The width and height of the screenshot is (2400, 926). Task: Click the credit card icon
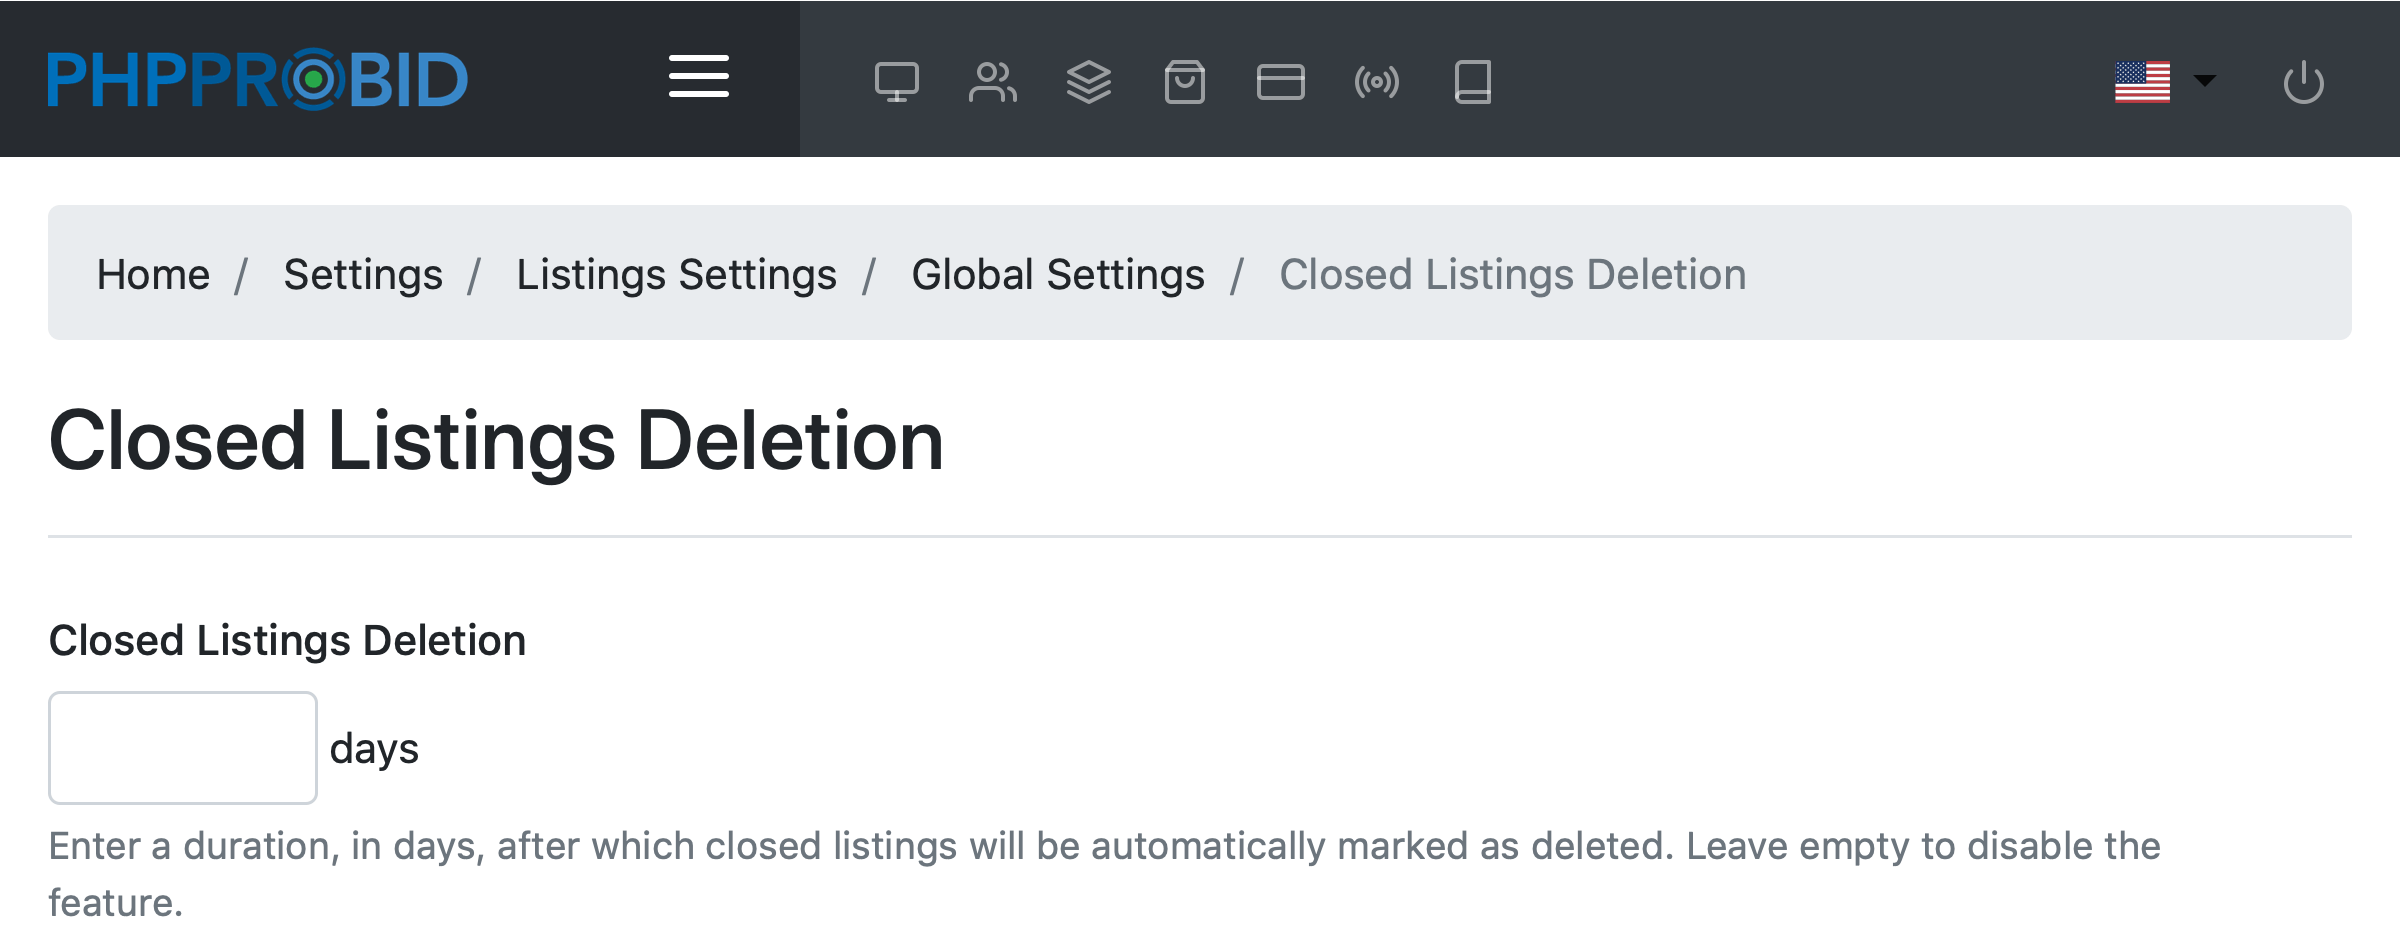[1280, 82]
